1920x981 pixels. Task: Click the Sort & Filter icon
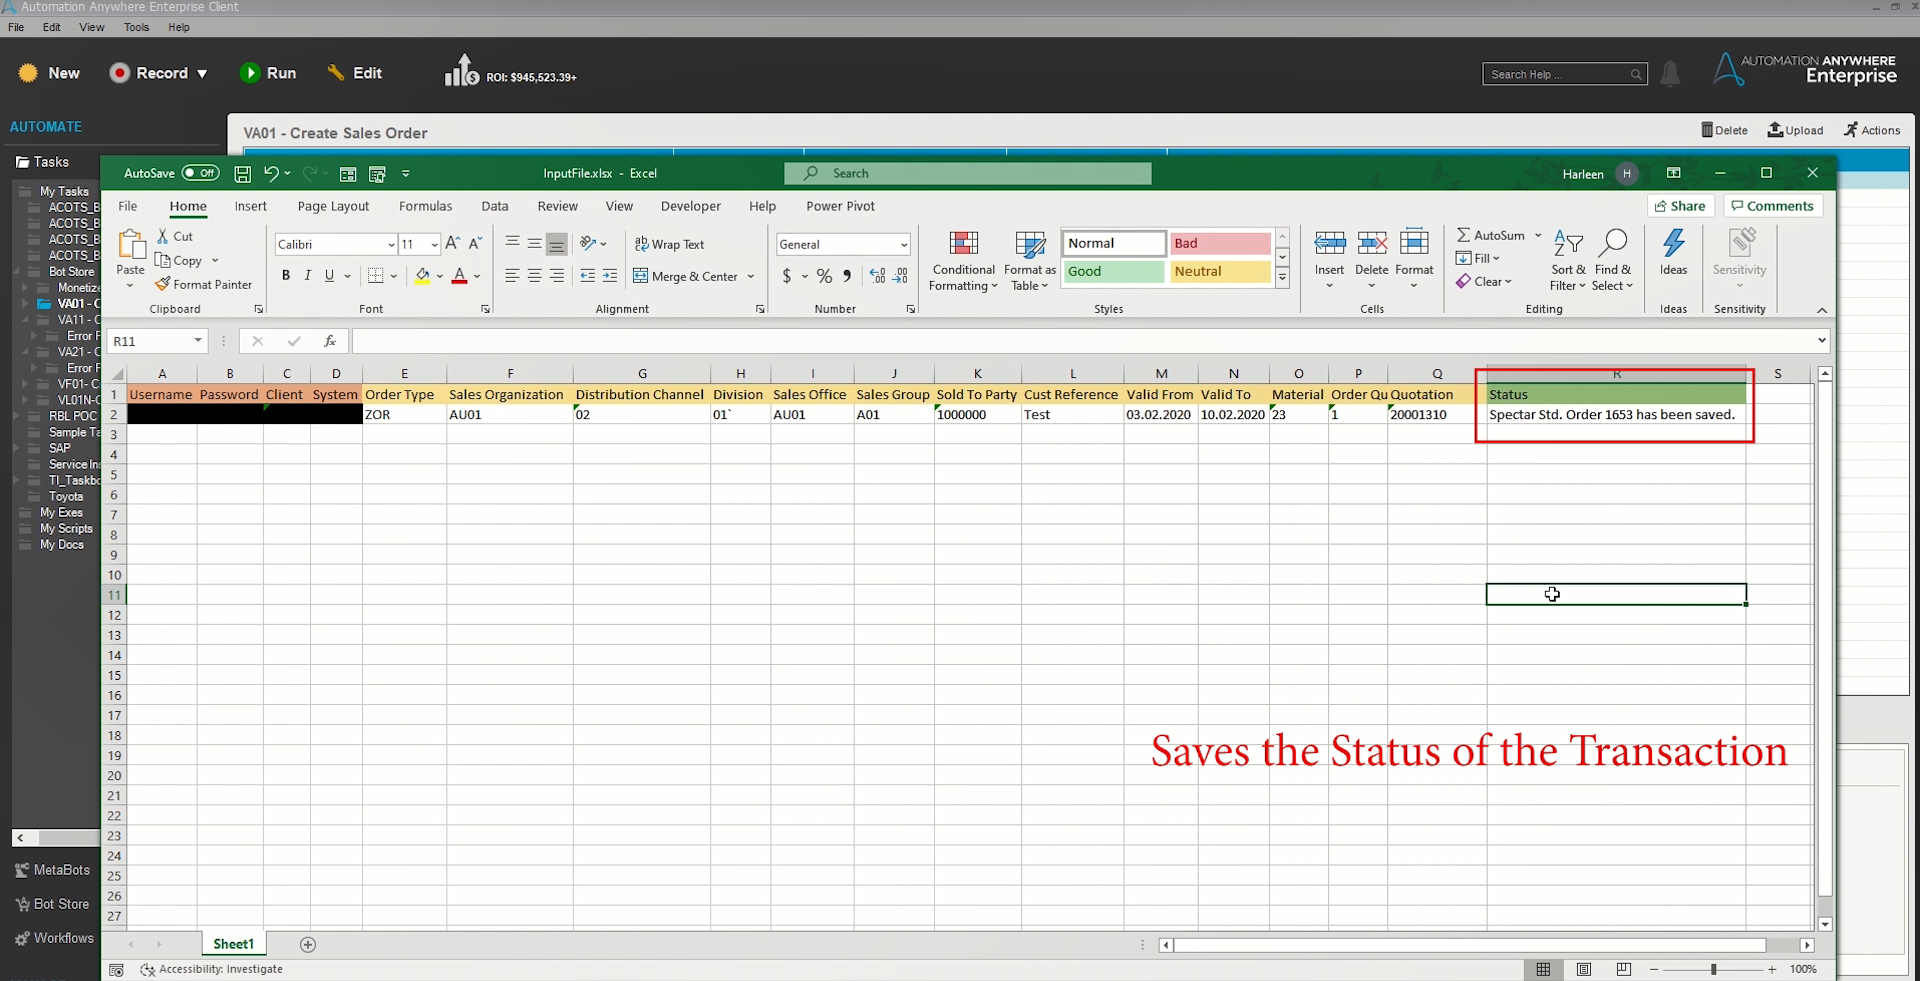[1568, 243]
